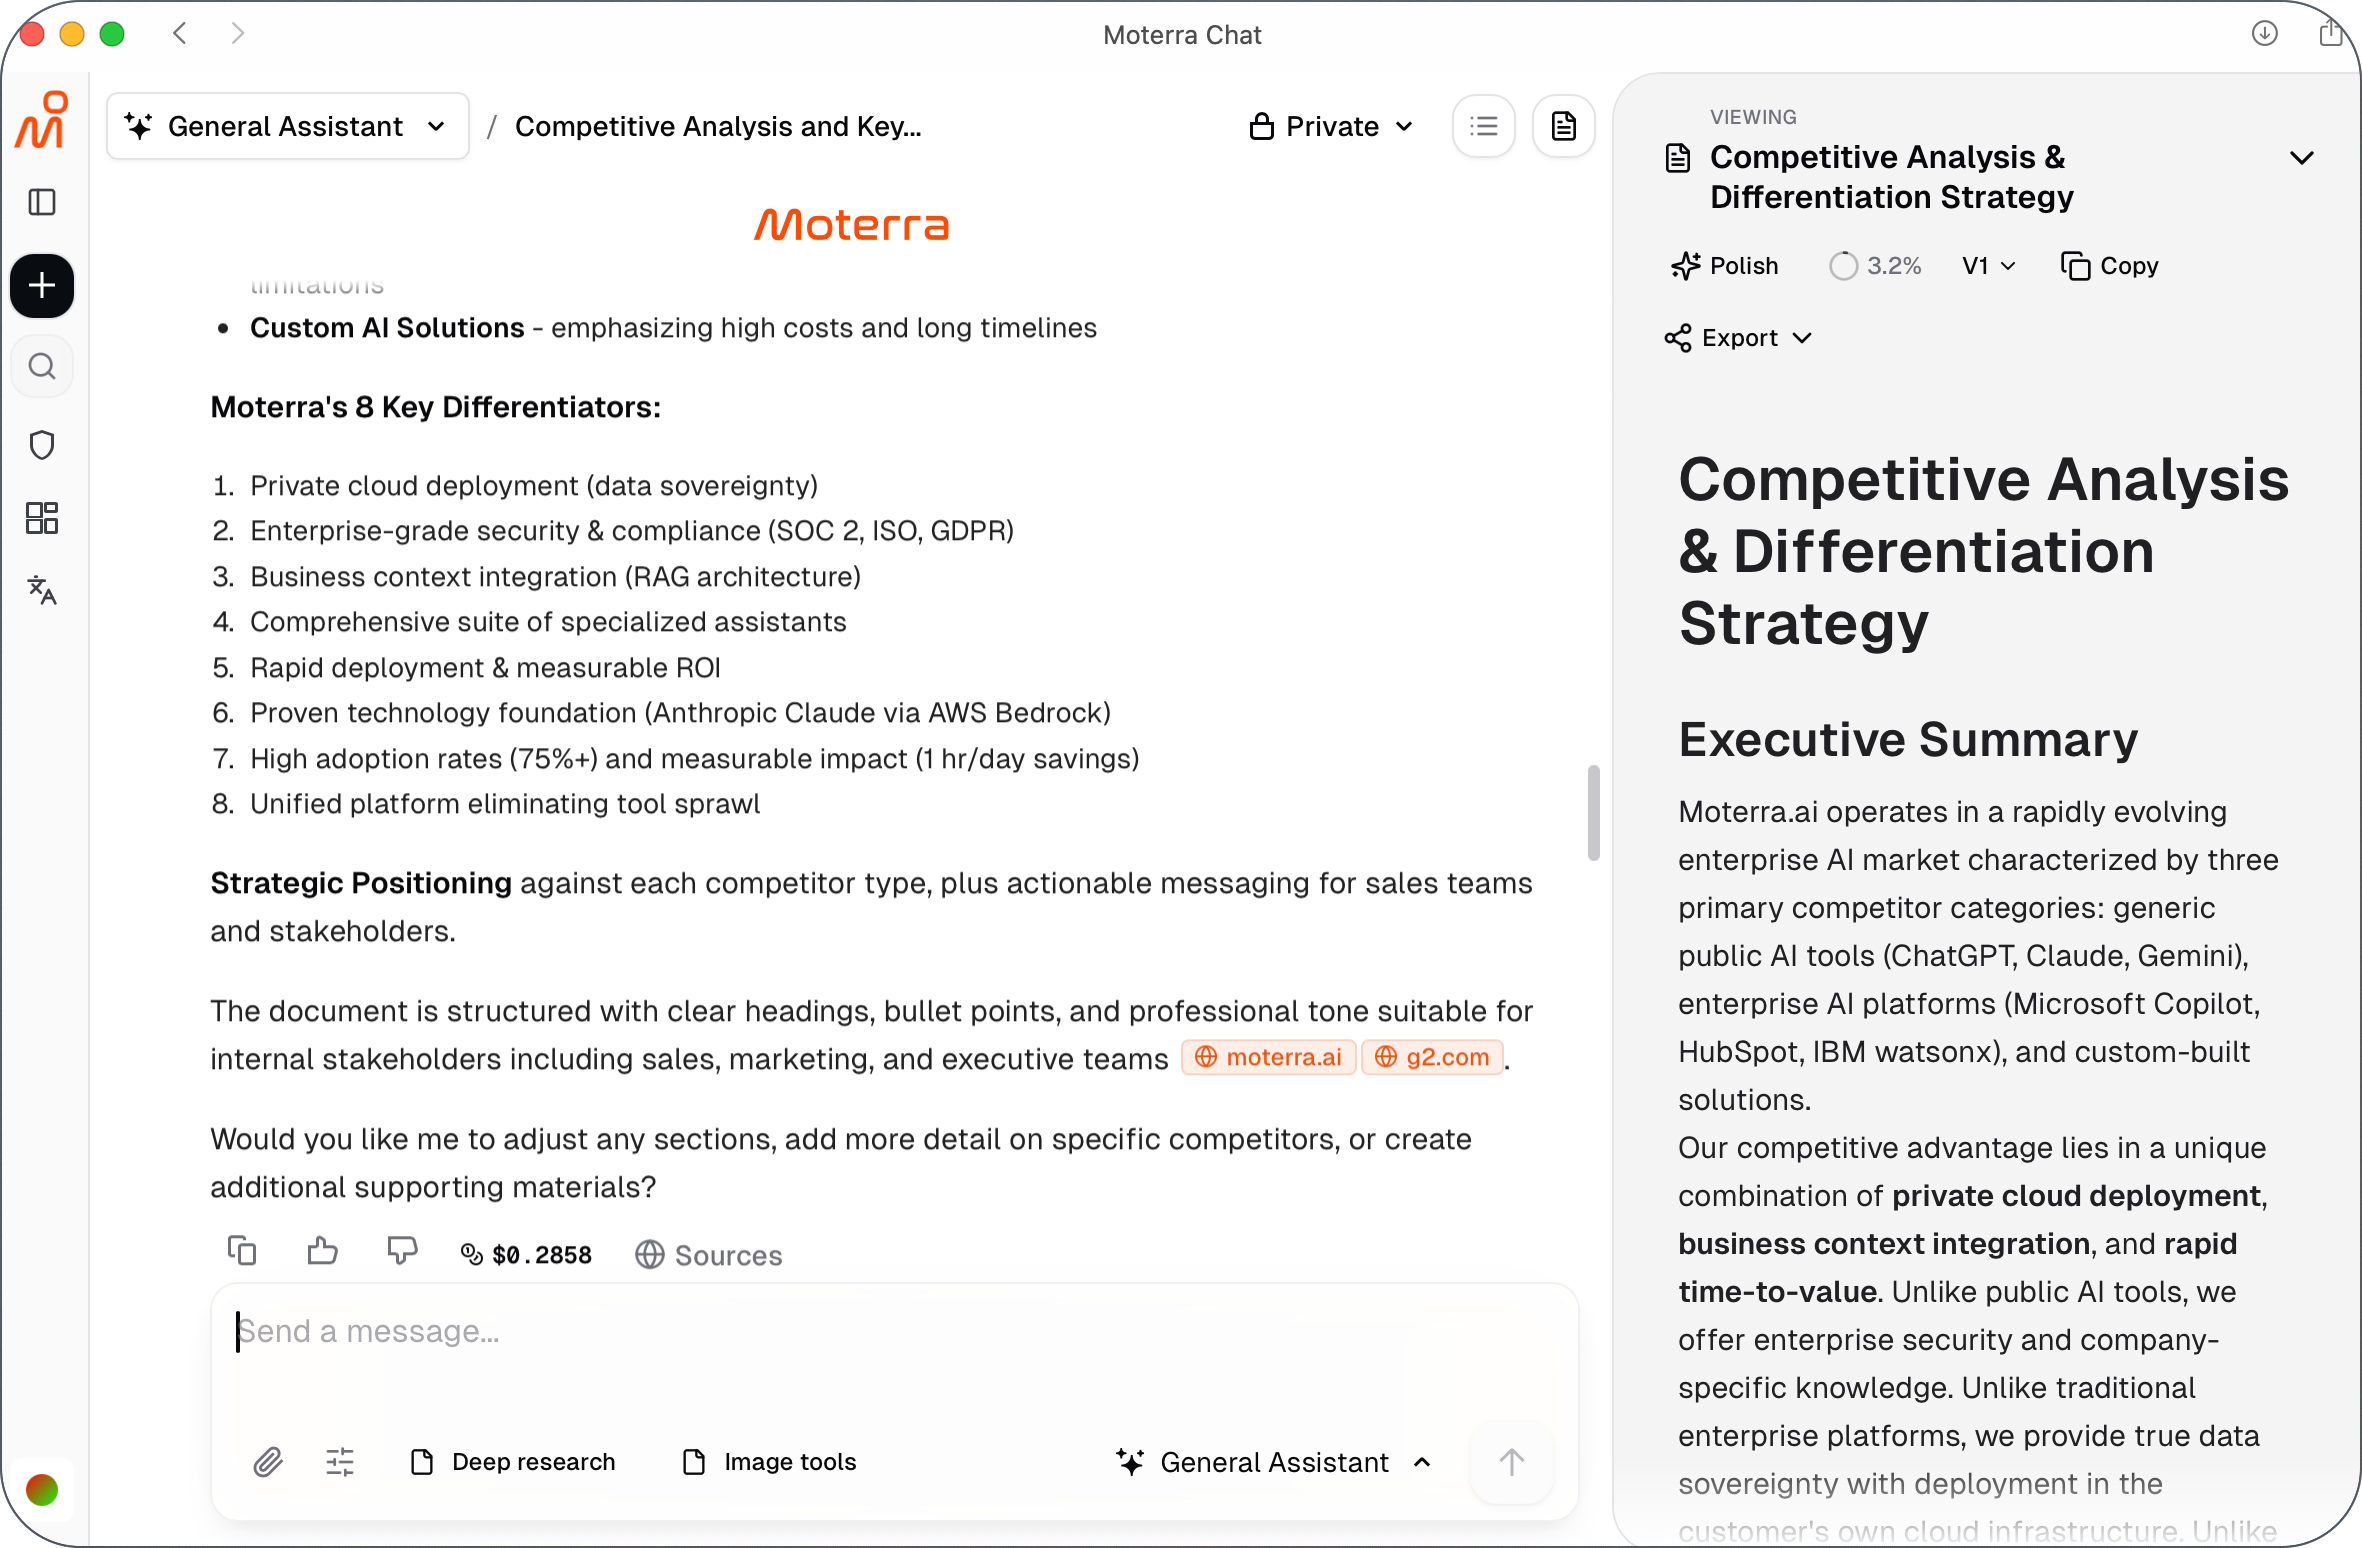Click the Custom AI Solutions bullet

point(673,328)
